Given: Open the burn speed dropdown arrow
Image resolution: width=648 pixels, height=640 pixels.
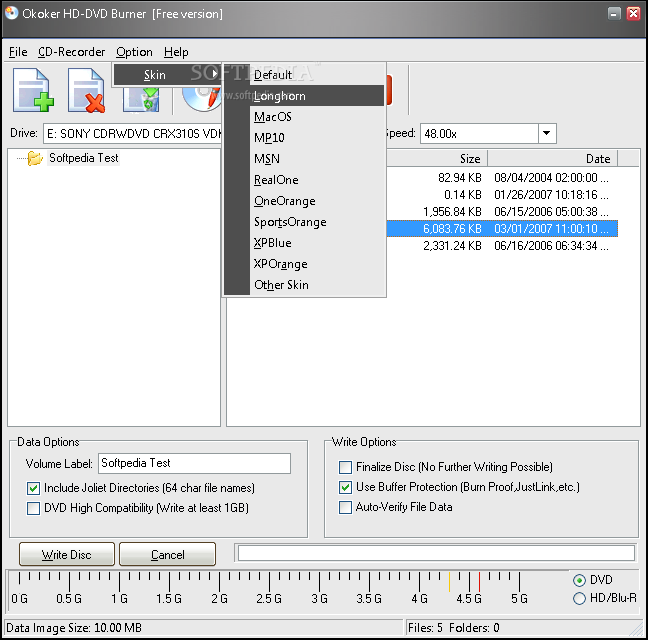Looking at the screenshot, I should 547,133.
